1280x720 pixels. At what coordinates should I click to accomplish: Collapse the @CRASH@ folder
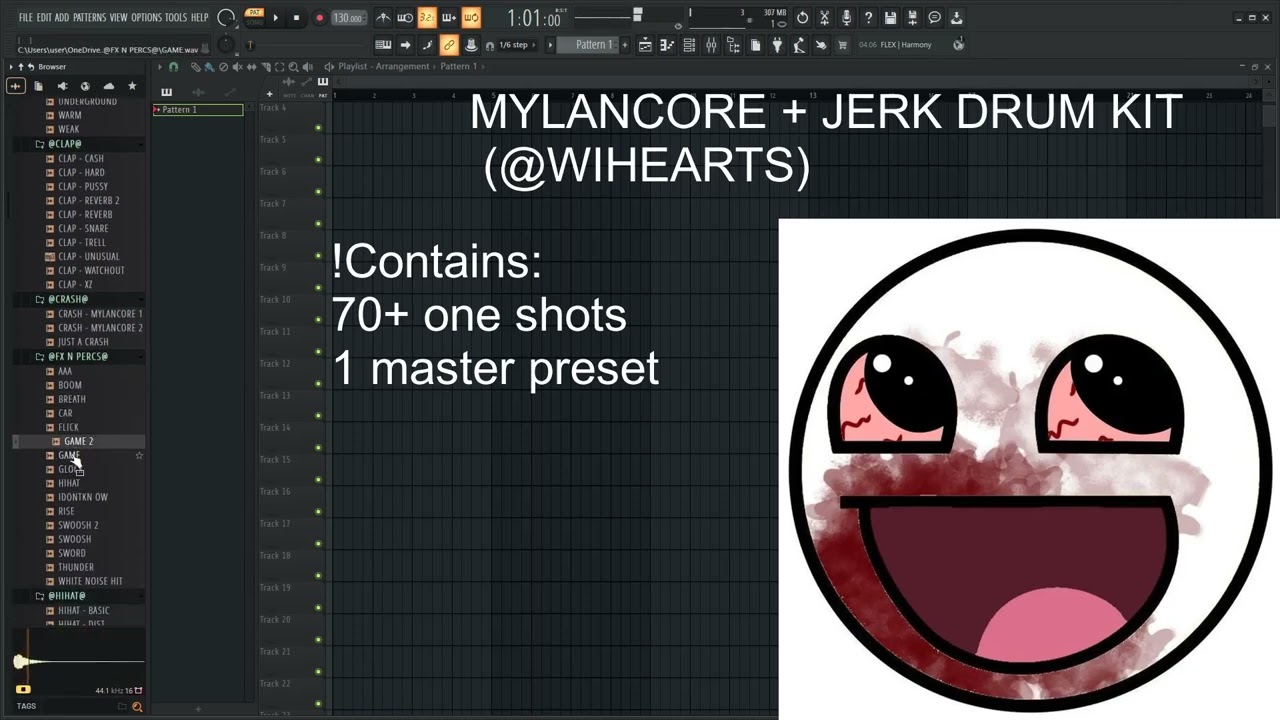[67, 299]
